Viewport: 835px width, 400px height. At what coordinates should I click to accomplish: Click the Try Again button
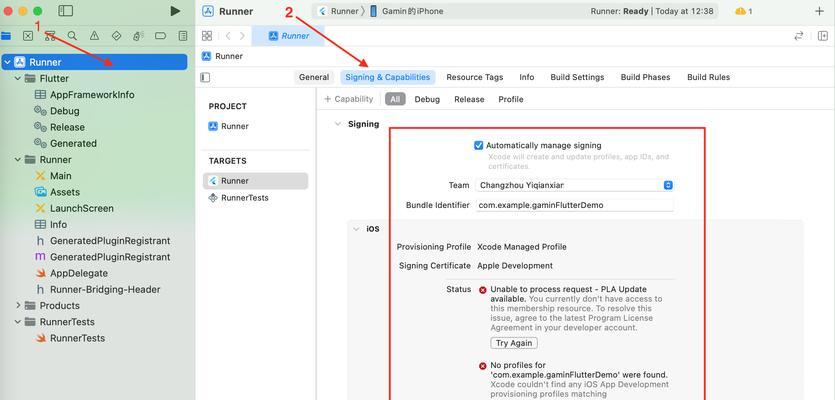[514, 343]
